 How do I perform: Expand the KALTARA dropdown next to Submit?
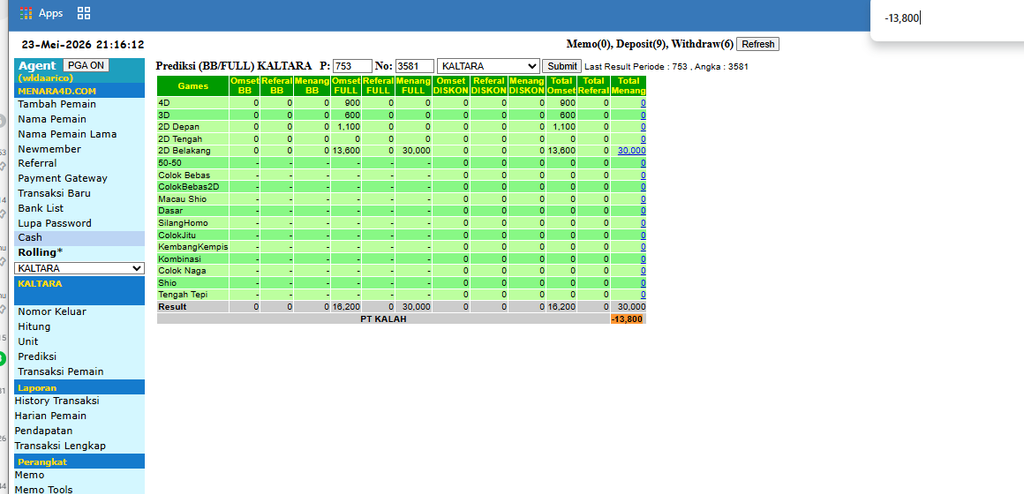pyautogui.click(x=488, y=66)
